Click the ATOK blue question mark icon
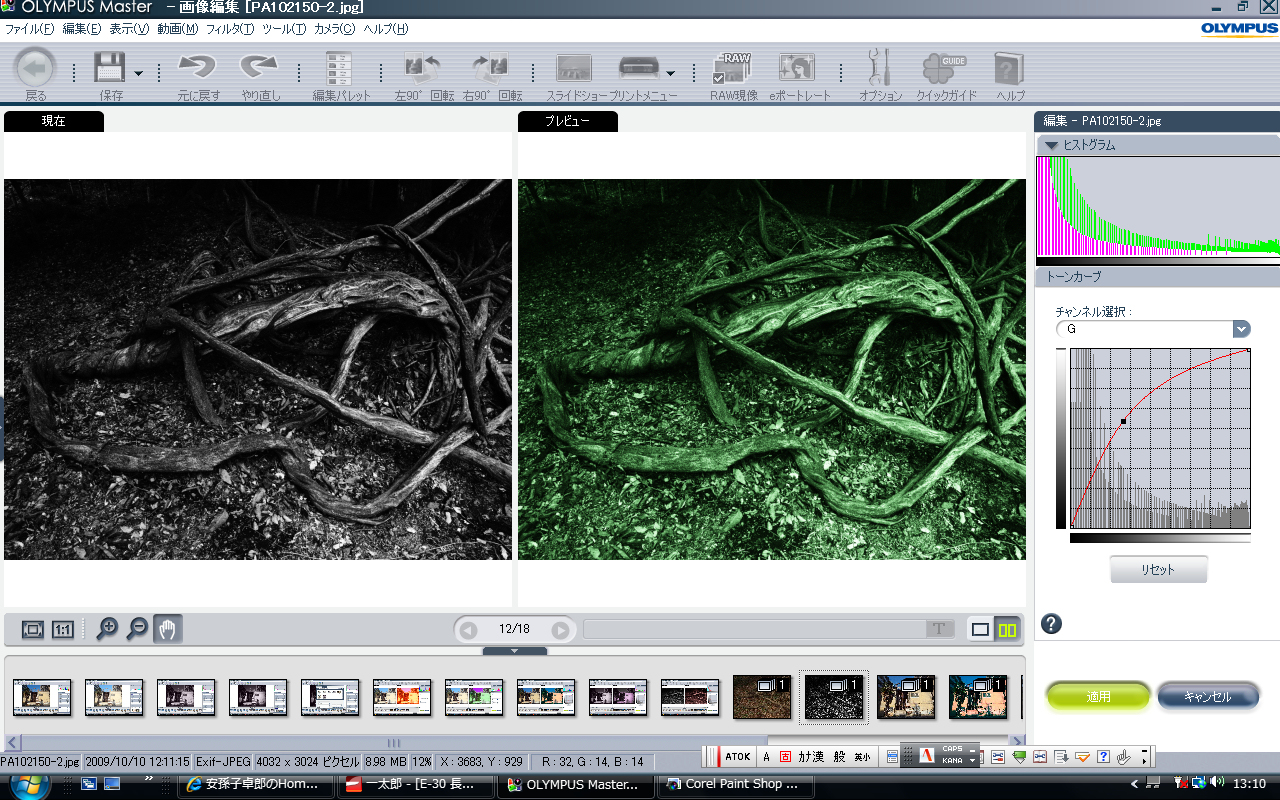Screen dimensions: 1280x800 (1103, 756)
